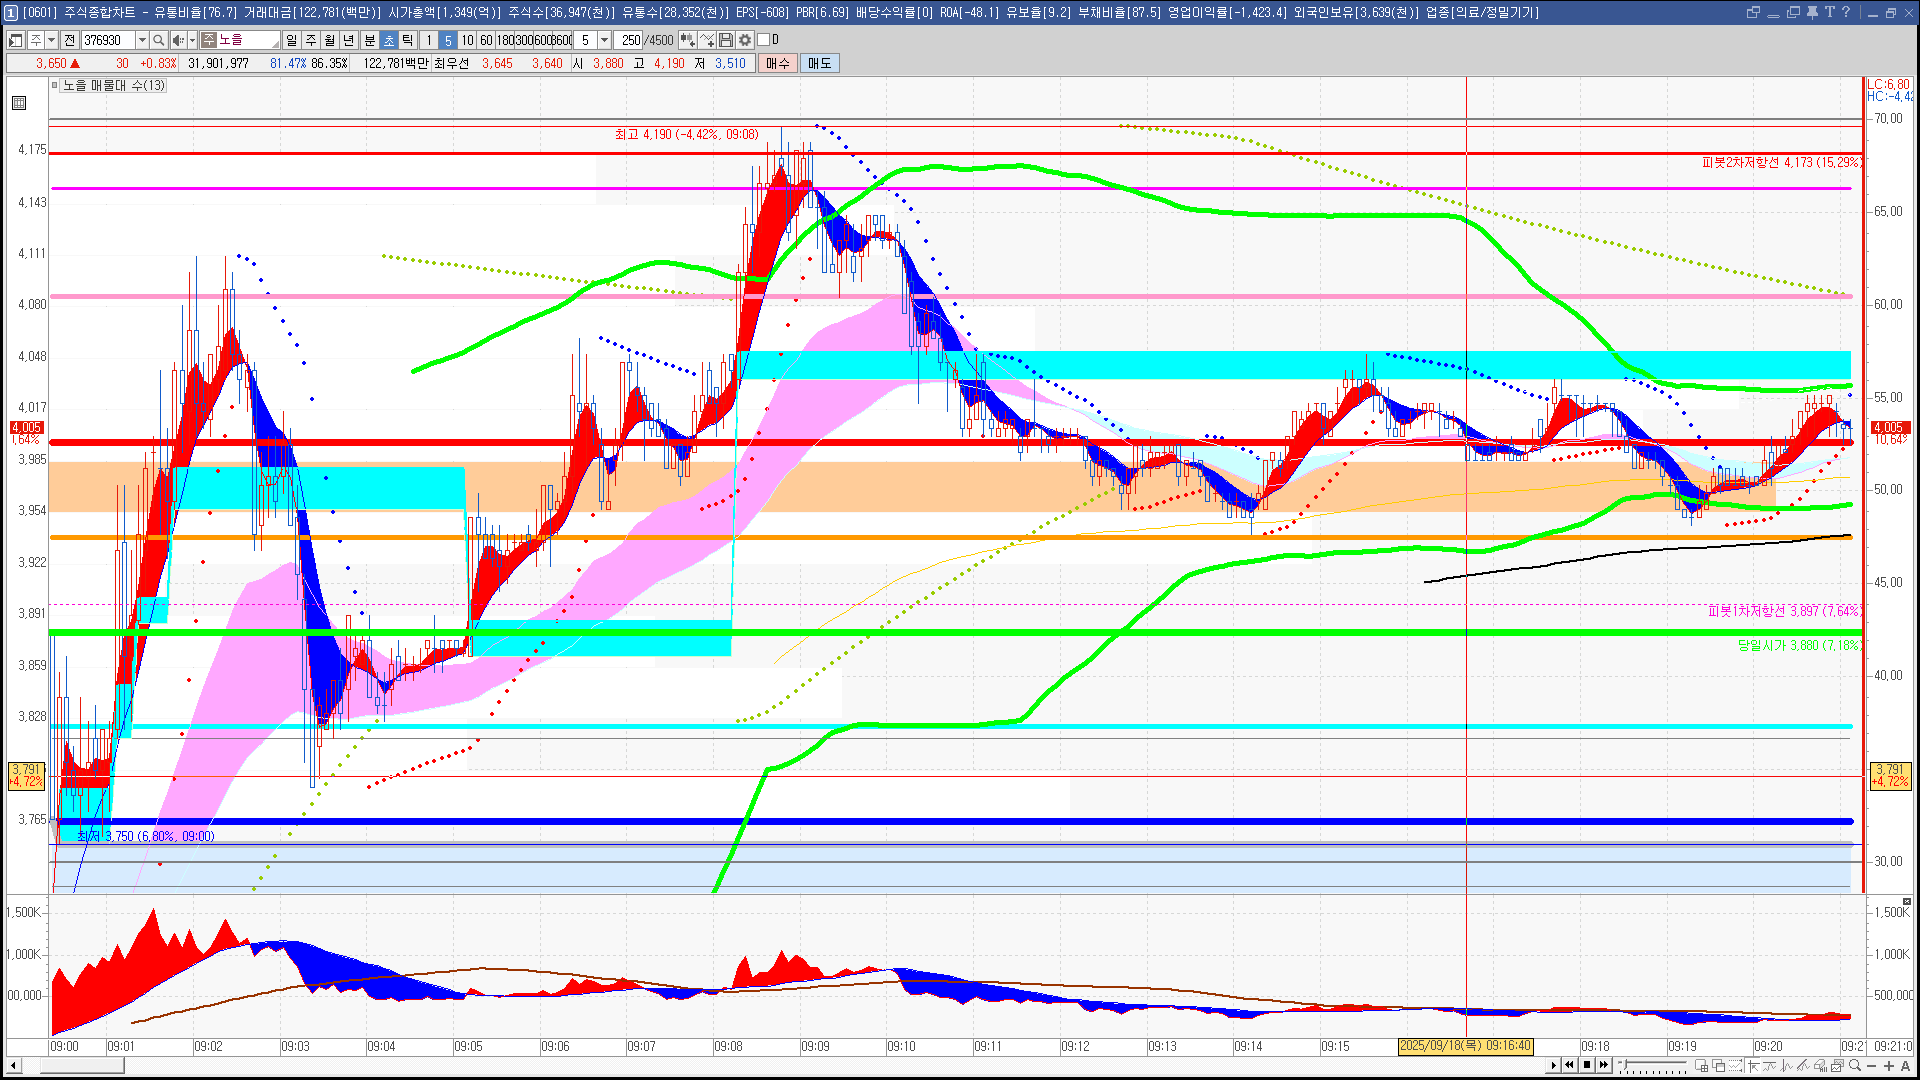Select the 초 (seconds) period toggle

click(389, 40)
